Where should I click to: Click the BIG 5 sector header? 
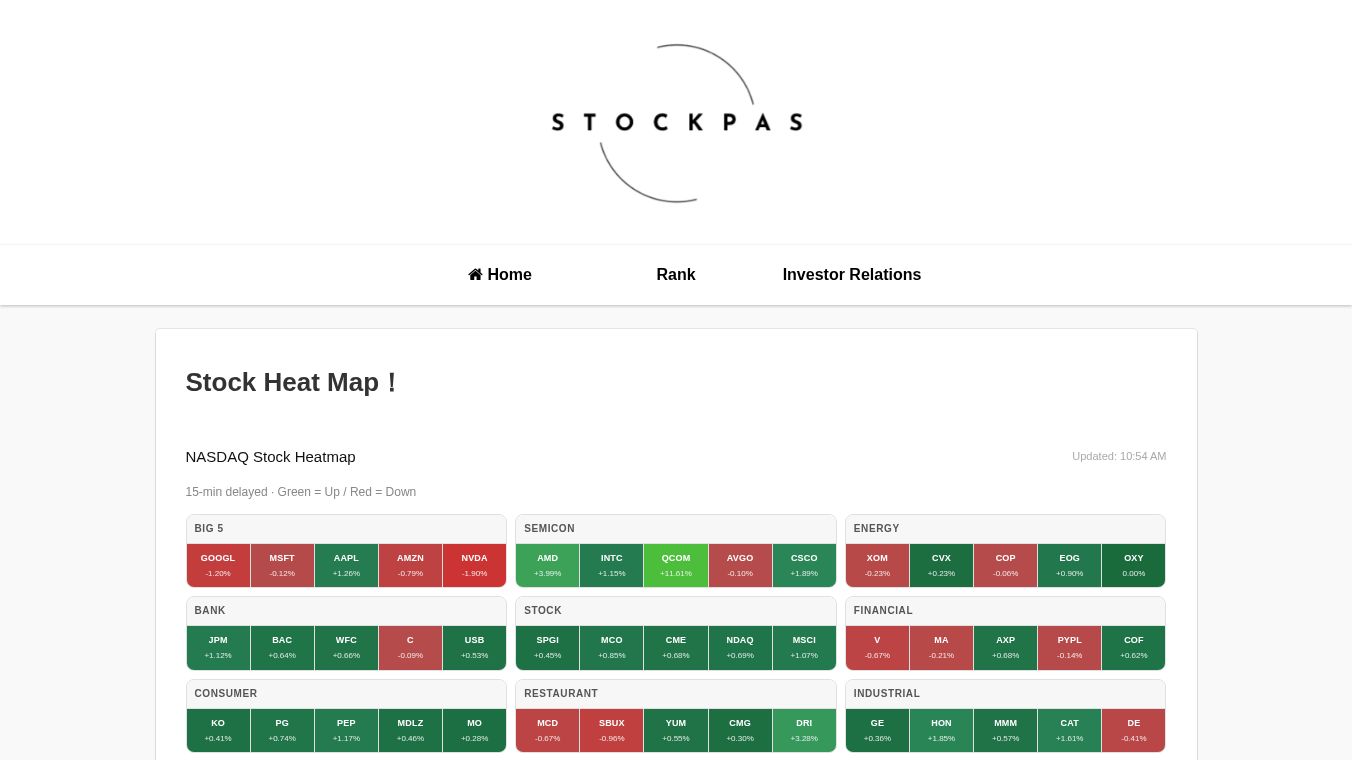(346, 529)
